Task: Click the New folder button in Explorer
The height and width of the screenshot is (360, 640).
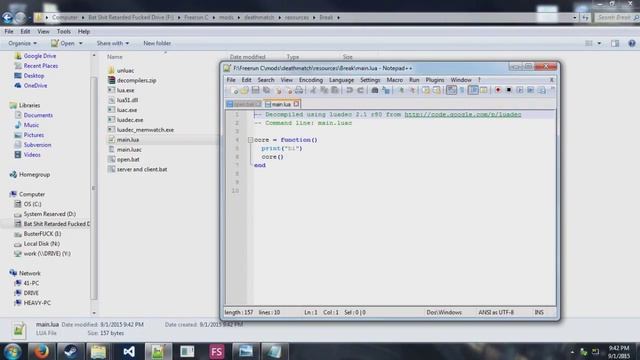Action: [157, 43]
